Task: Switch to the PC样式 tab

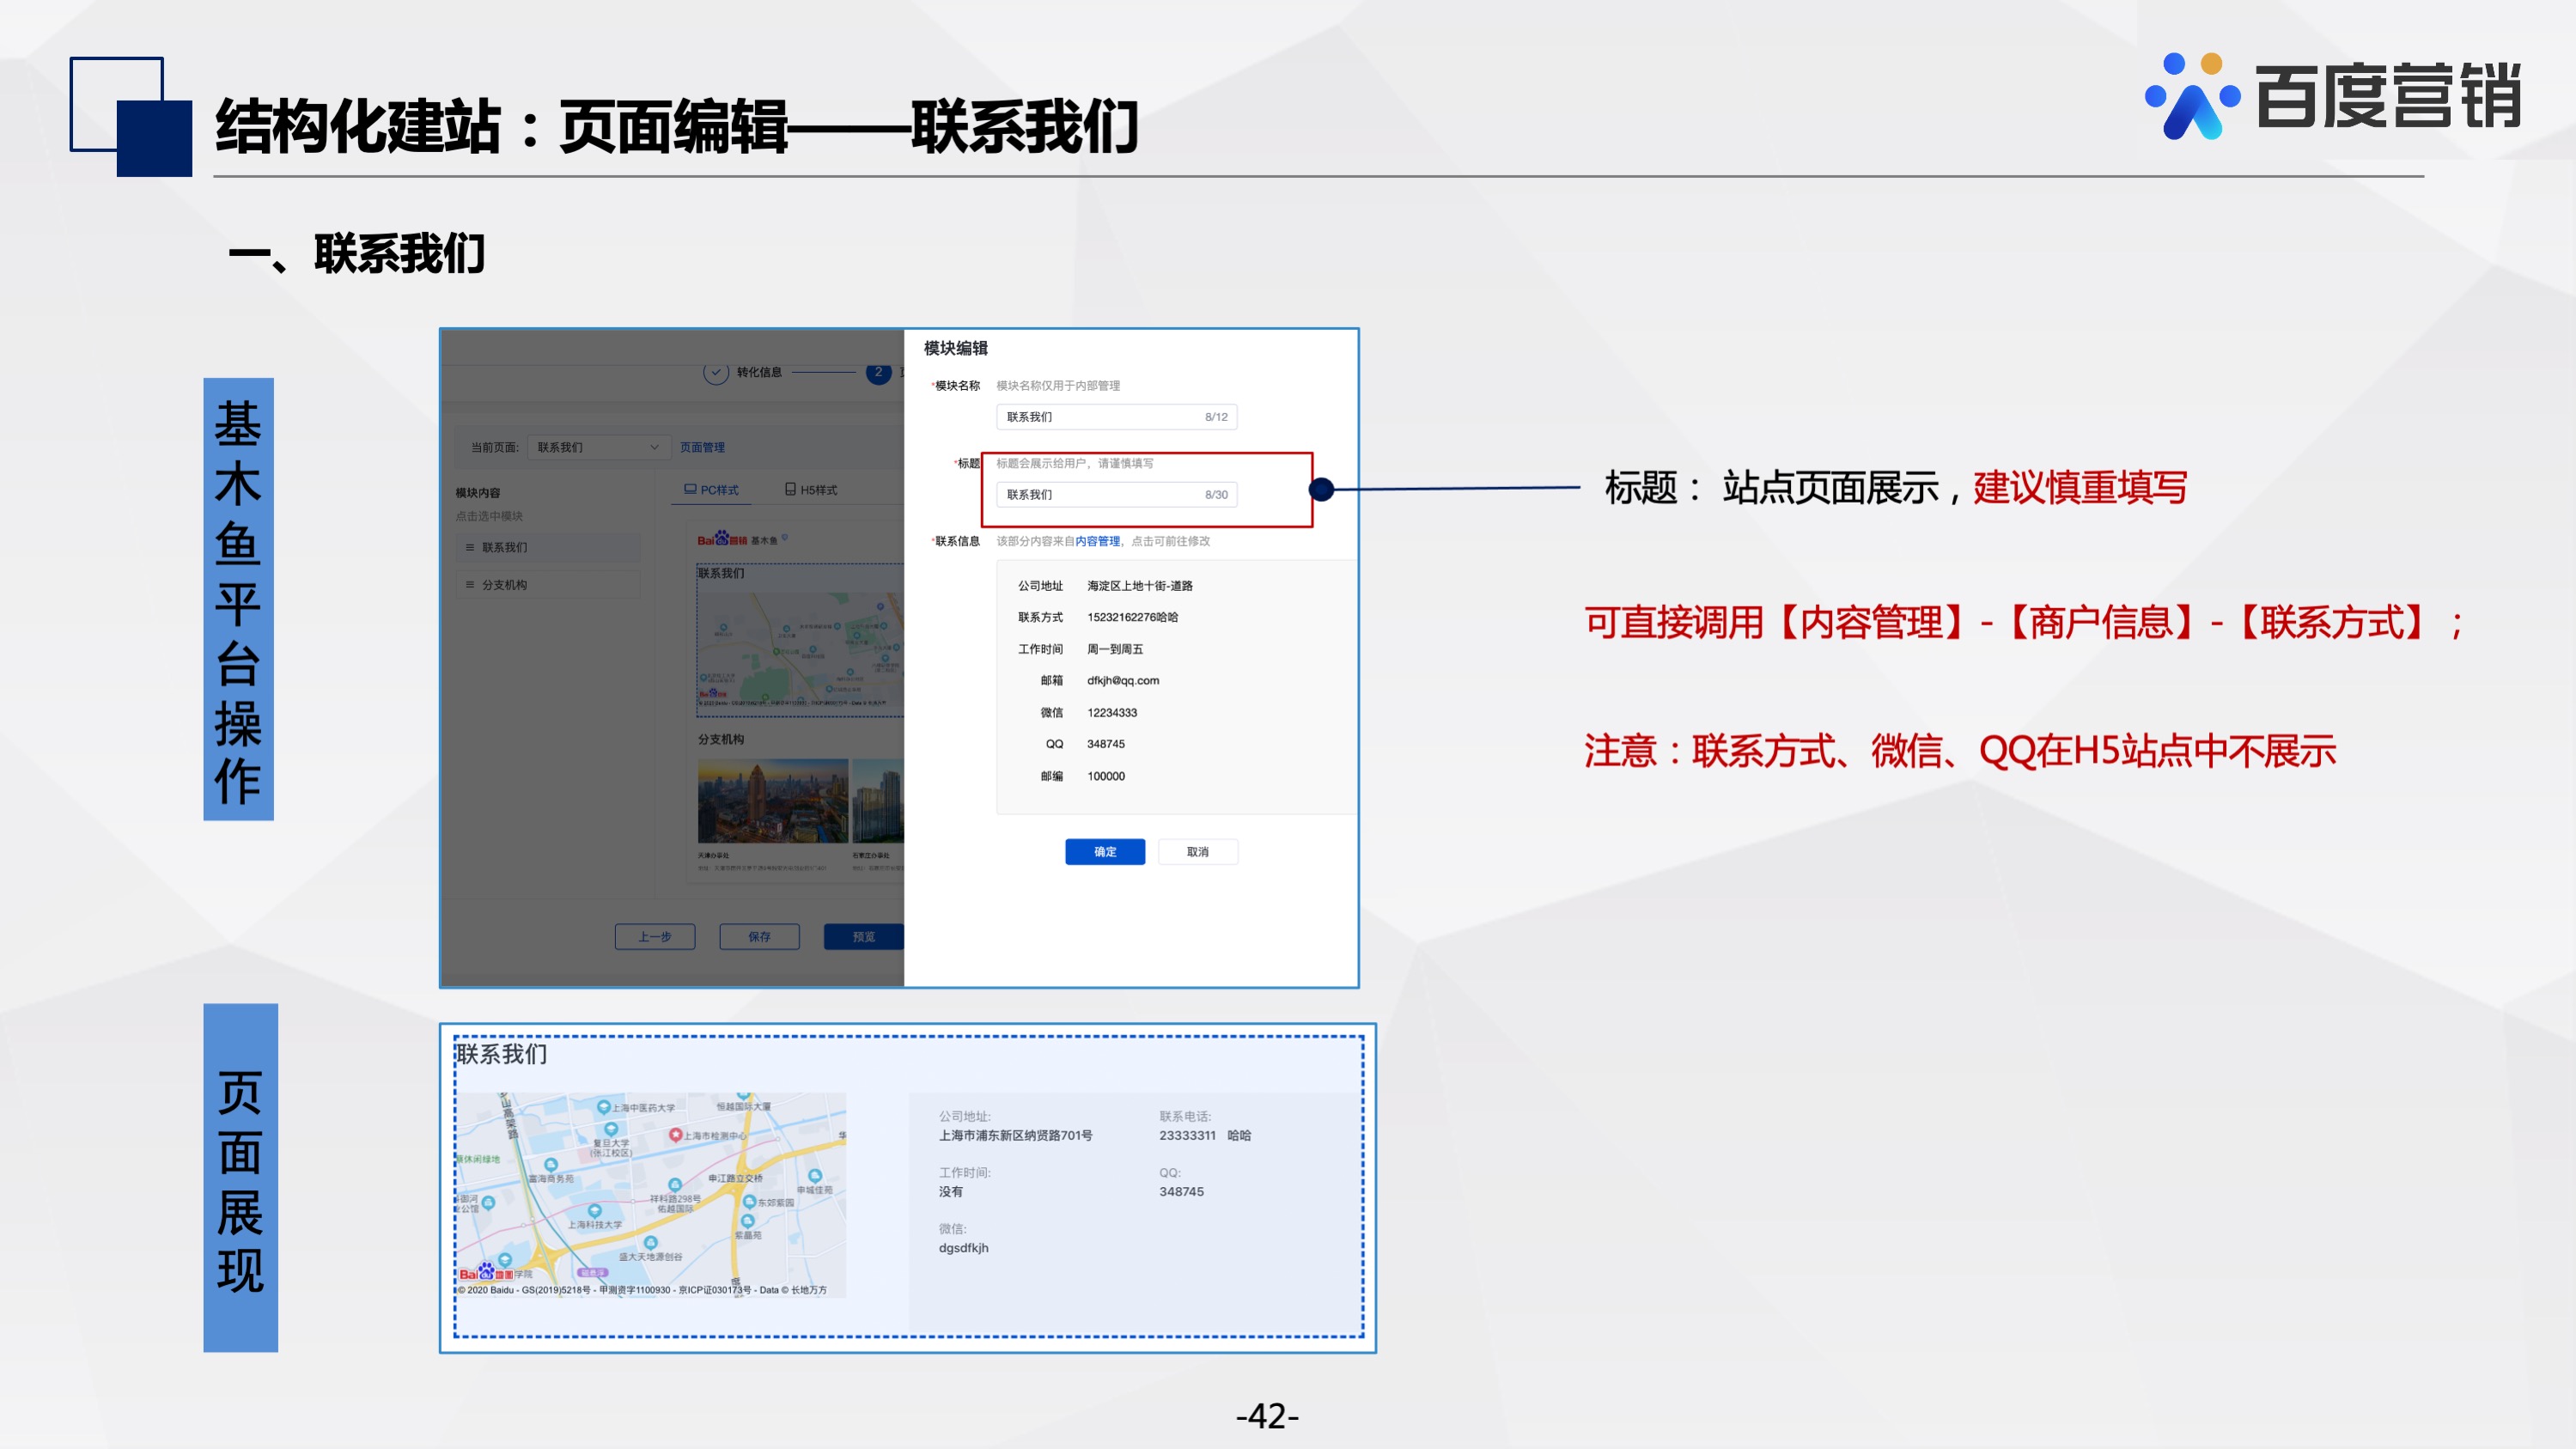Action: point(711,490)
